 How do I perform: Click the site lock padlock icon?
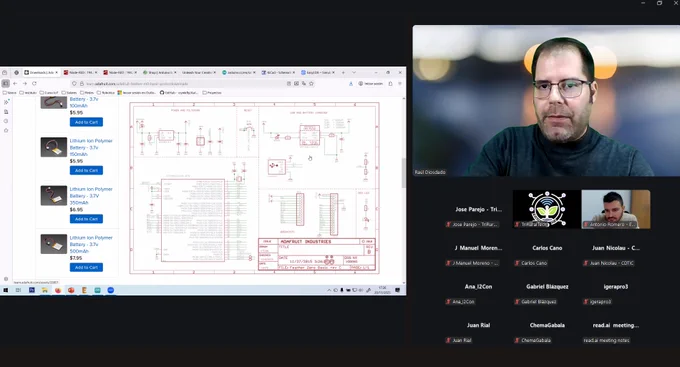[81, 84]
